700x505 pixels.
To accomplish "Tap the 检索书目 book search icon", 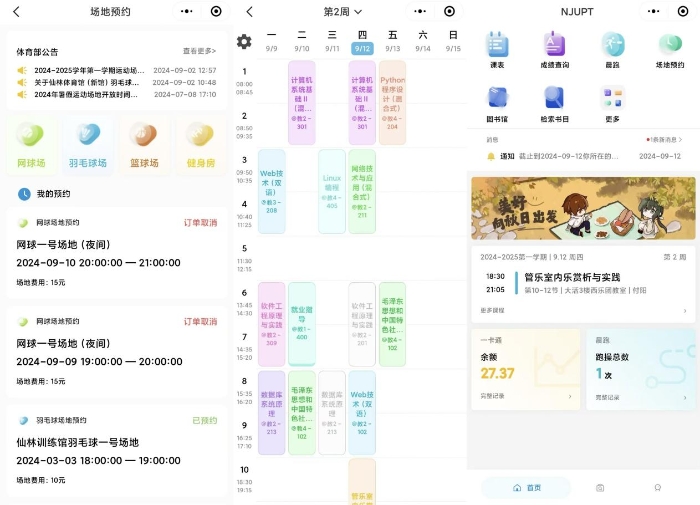I will (555, 102).
